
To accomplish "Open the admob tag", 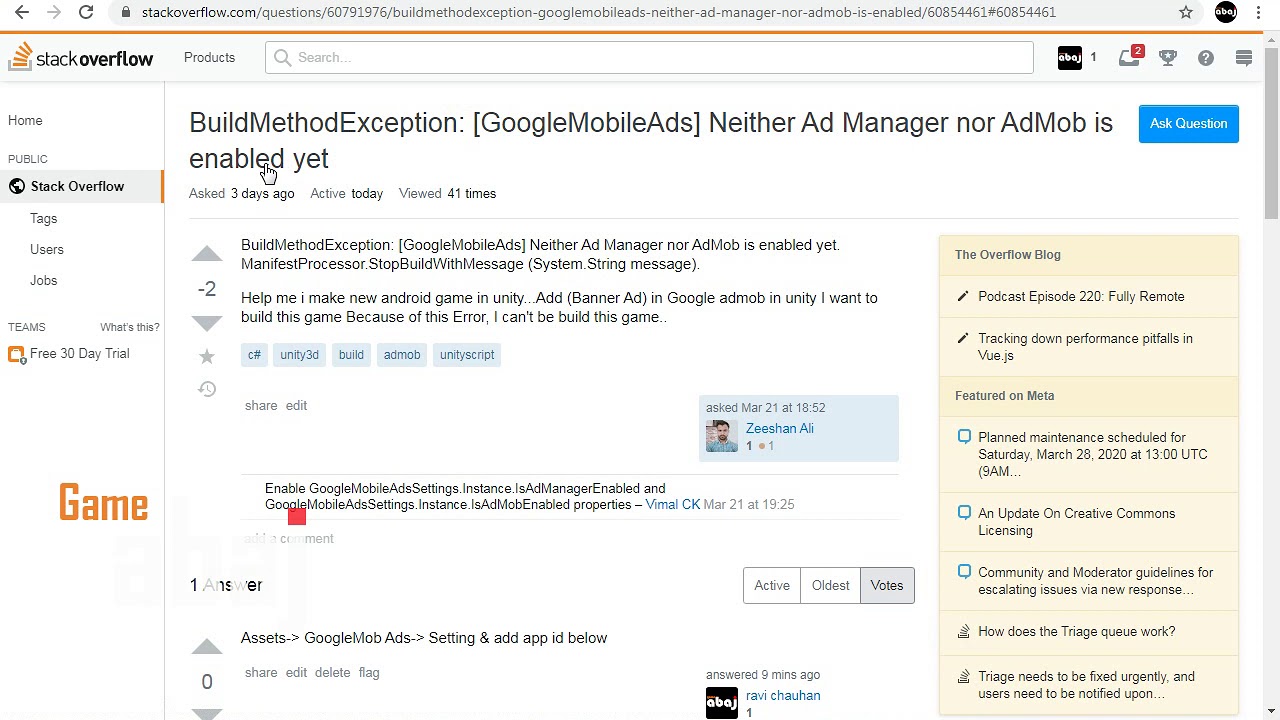I will click(x=402, y=354).
